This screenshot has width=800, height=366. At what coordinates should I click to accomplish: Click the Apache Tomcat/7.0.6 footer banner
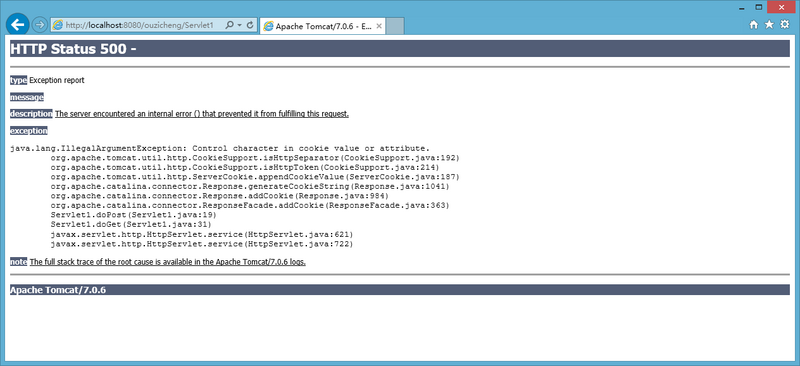tap(399, 290)
